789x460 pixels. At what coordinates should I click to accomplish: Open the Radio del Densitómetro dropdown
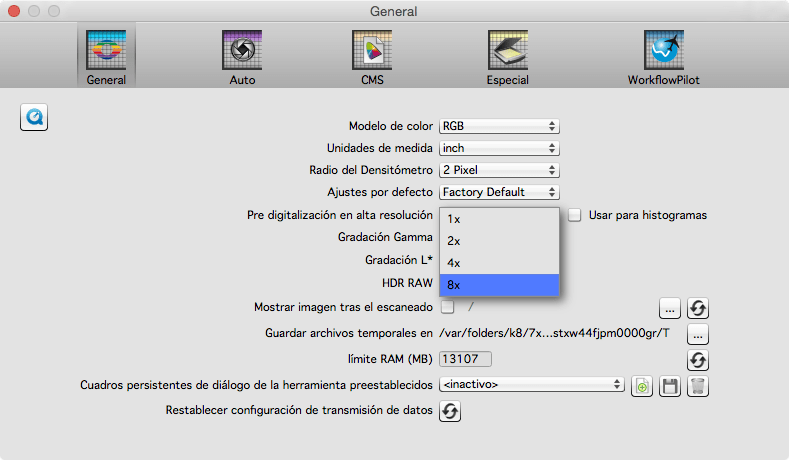tap(499, 170)
